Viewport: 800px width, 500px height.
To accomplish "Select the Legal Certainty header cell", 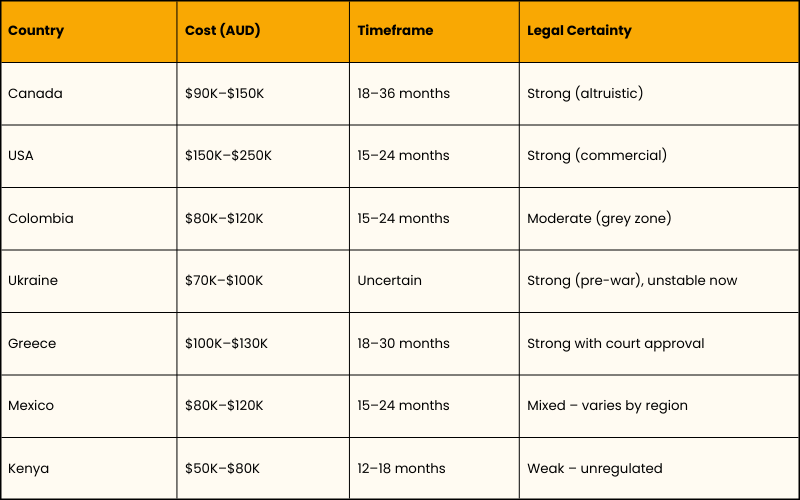I will click(579, 30).
